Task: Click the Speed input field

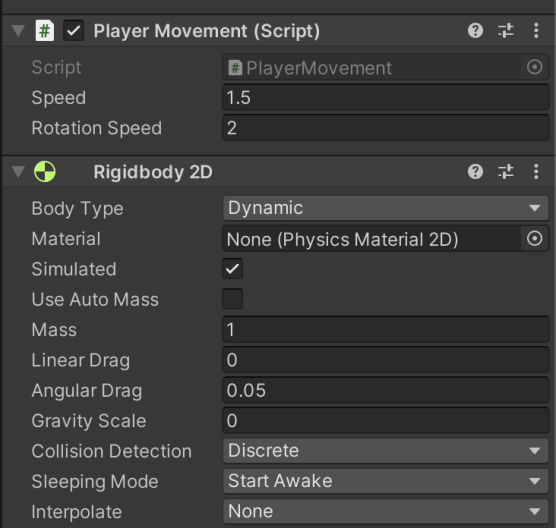Action: [386, 98]
